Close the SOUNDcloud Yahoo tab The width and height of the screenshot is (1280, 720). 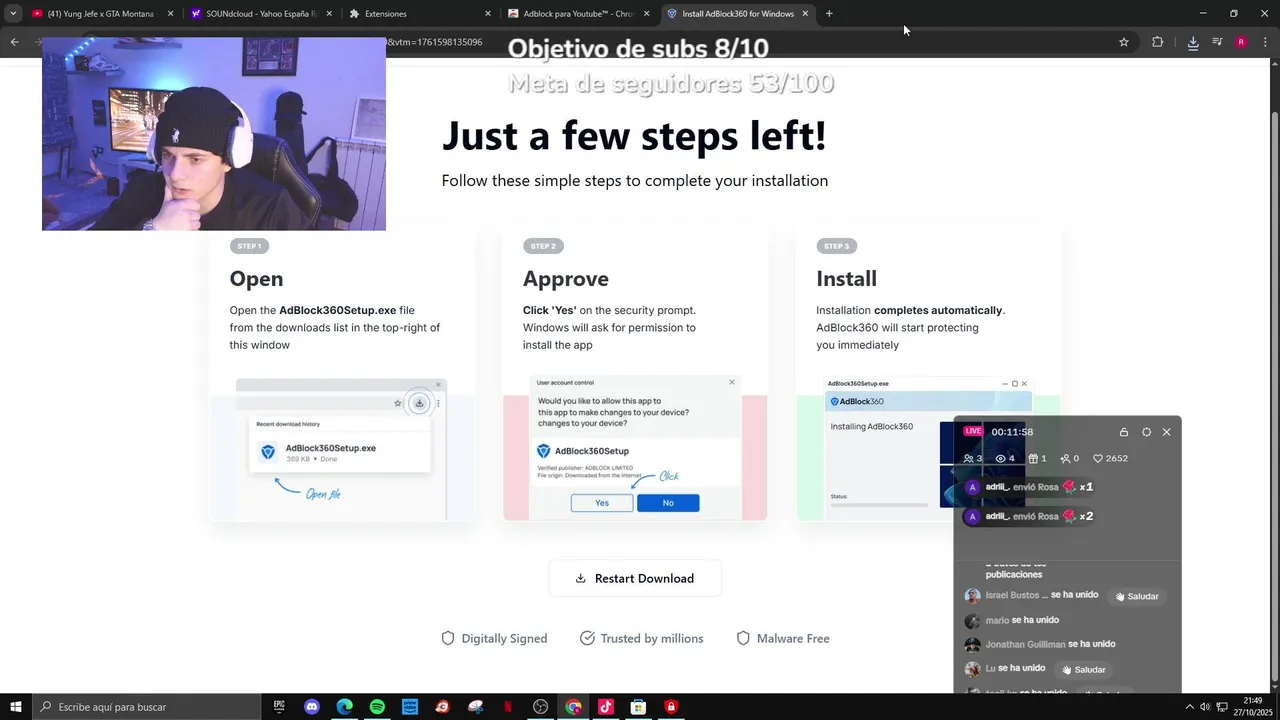(x=329, y=14)
